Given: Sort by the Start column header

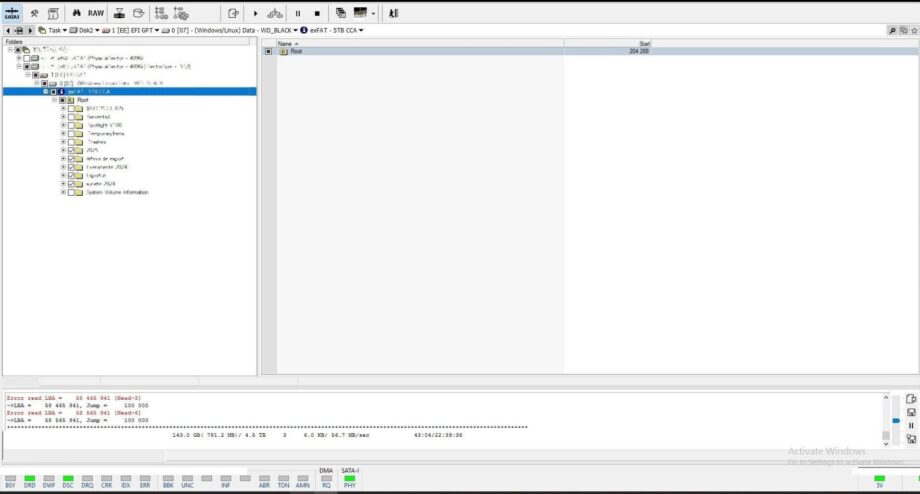Looking at the screenshot, I should click(645, 44).
